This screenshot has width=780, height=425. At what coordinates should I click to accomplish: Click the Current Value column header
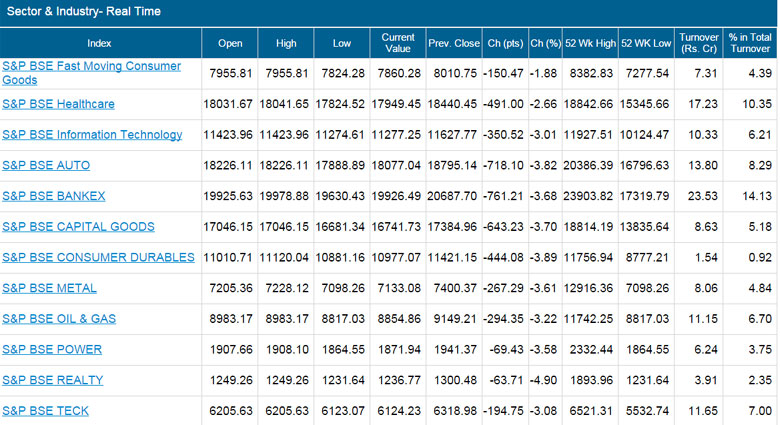click(x=398, y=43)
